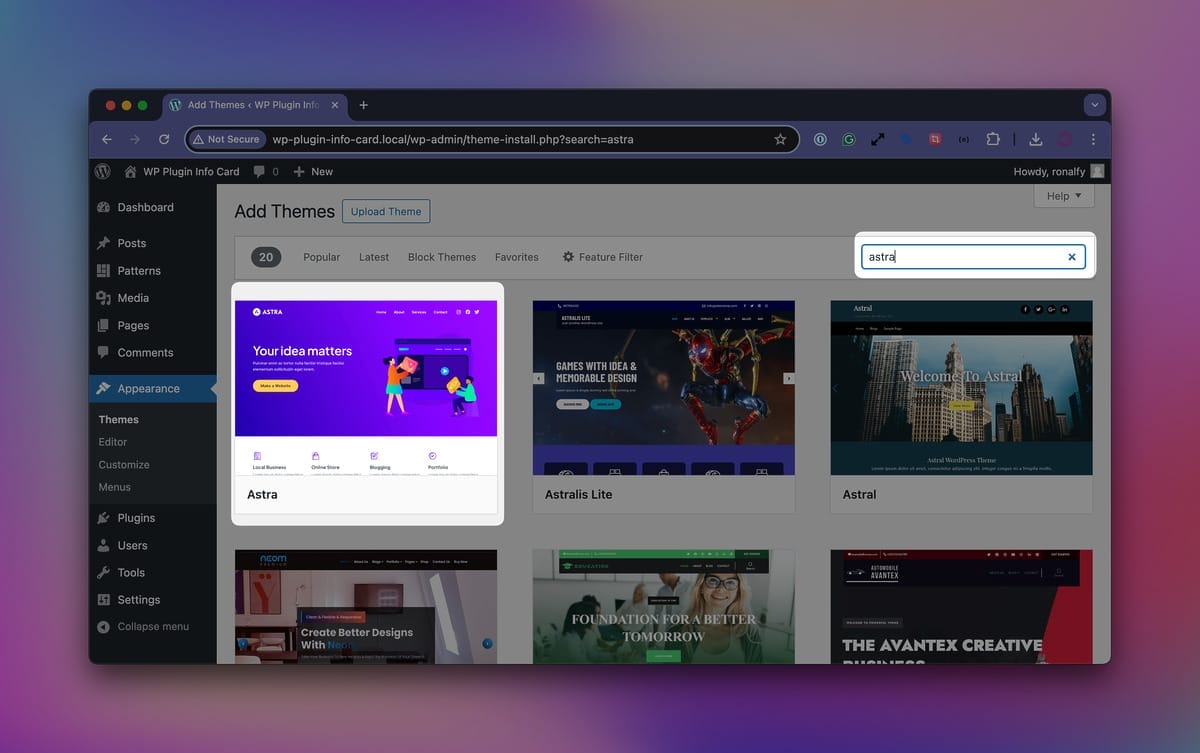Open the Block Themes tab
The image size is (1200, 753).
[x=441, y=257]
